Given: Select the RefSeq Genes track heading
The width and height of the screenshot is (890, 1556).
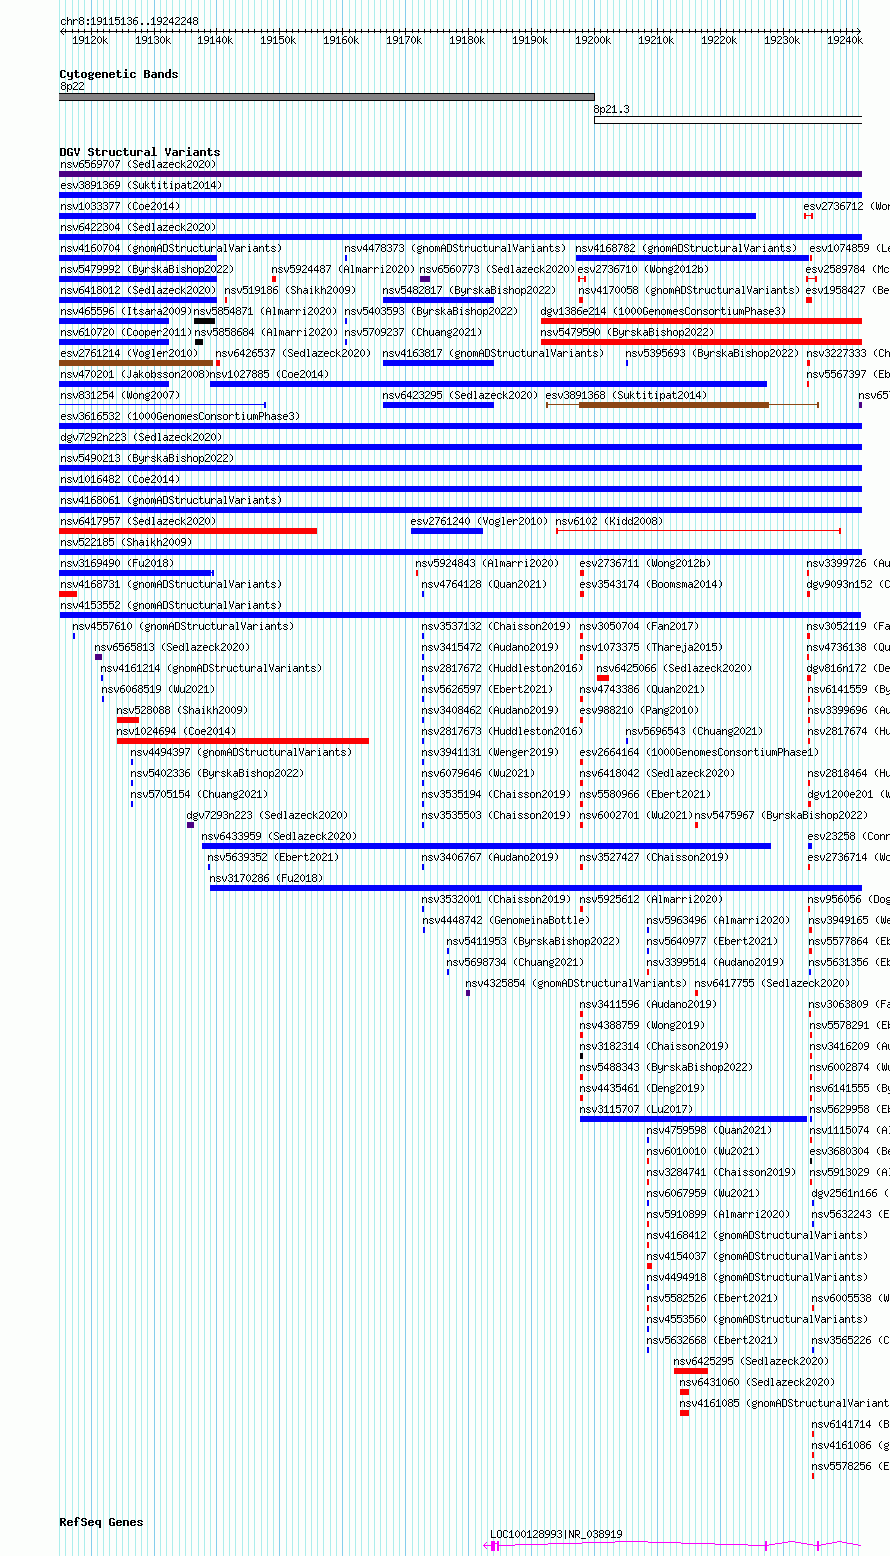Looking at the screenshot, I should click(x=101, y=1522).
